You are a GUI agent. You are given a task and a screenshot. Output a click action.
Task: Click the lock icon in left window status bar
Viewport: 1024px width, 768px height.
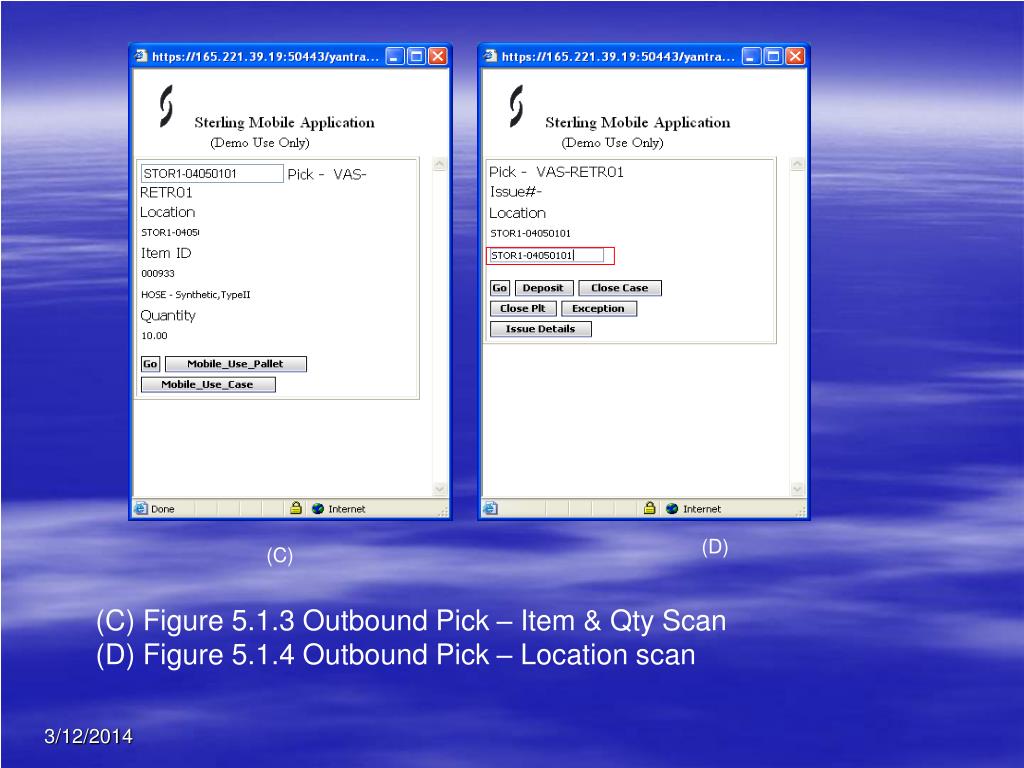(x=296, y=507)
